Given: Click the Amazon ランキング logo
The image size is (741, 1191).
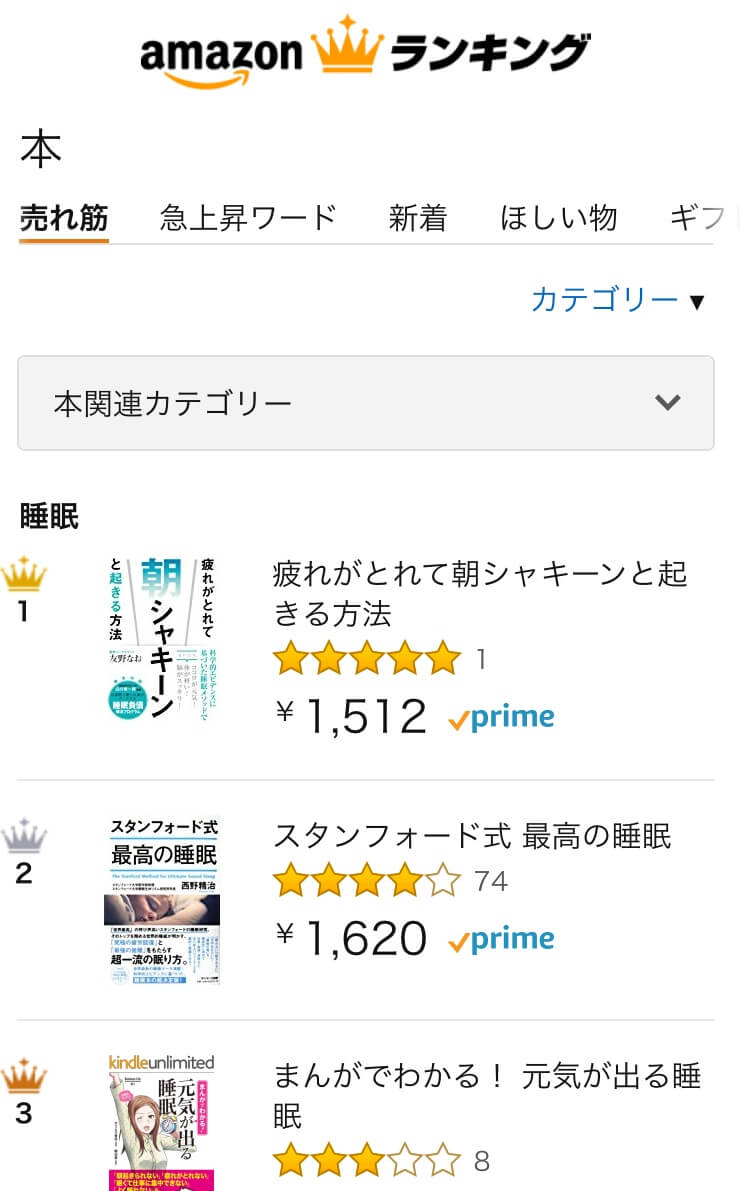Looking at the screenshot, I should coord(365,51).
